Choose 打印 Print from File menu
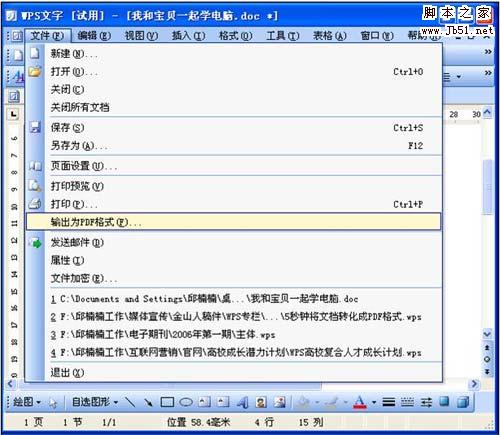 [234, 204]
